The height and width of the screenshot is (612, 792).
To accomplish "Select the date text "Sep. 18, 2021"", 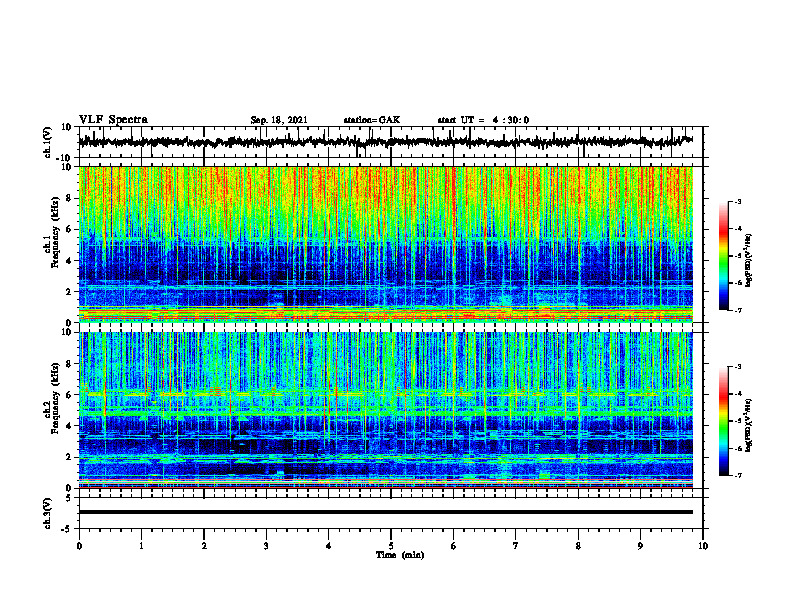I will click(x=279, y=120).
